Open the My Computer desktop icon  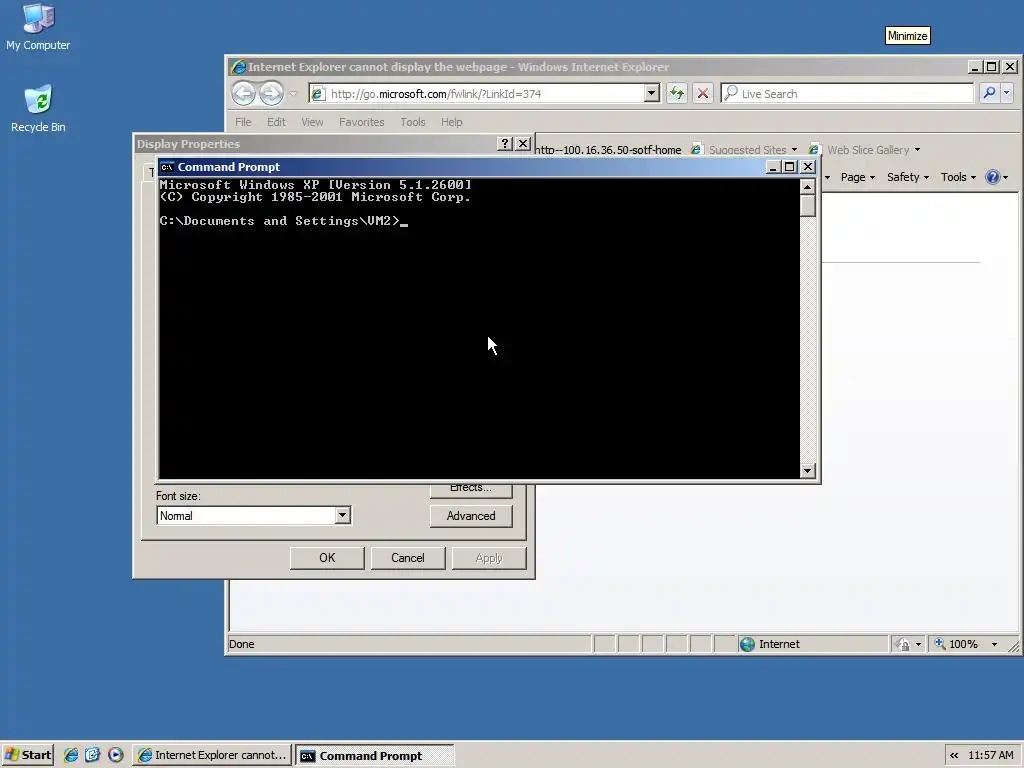38,18
